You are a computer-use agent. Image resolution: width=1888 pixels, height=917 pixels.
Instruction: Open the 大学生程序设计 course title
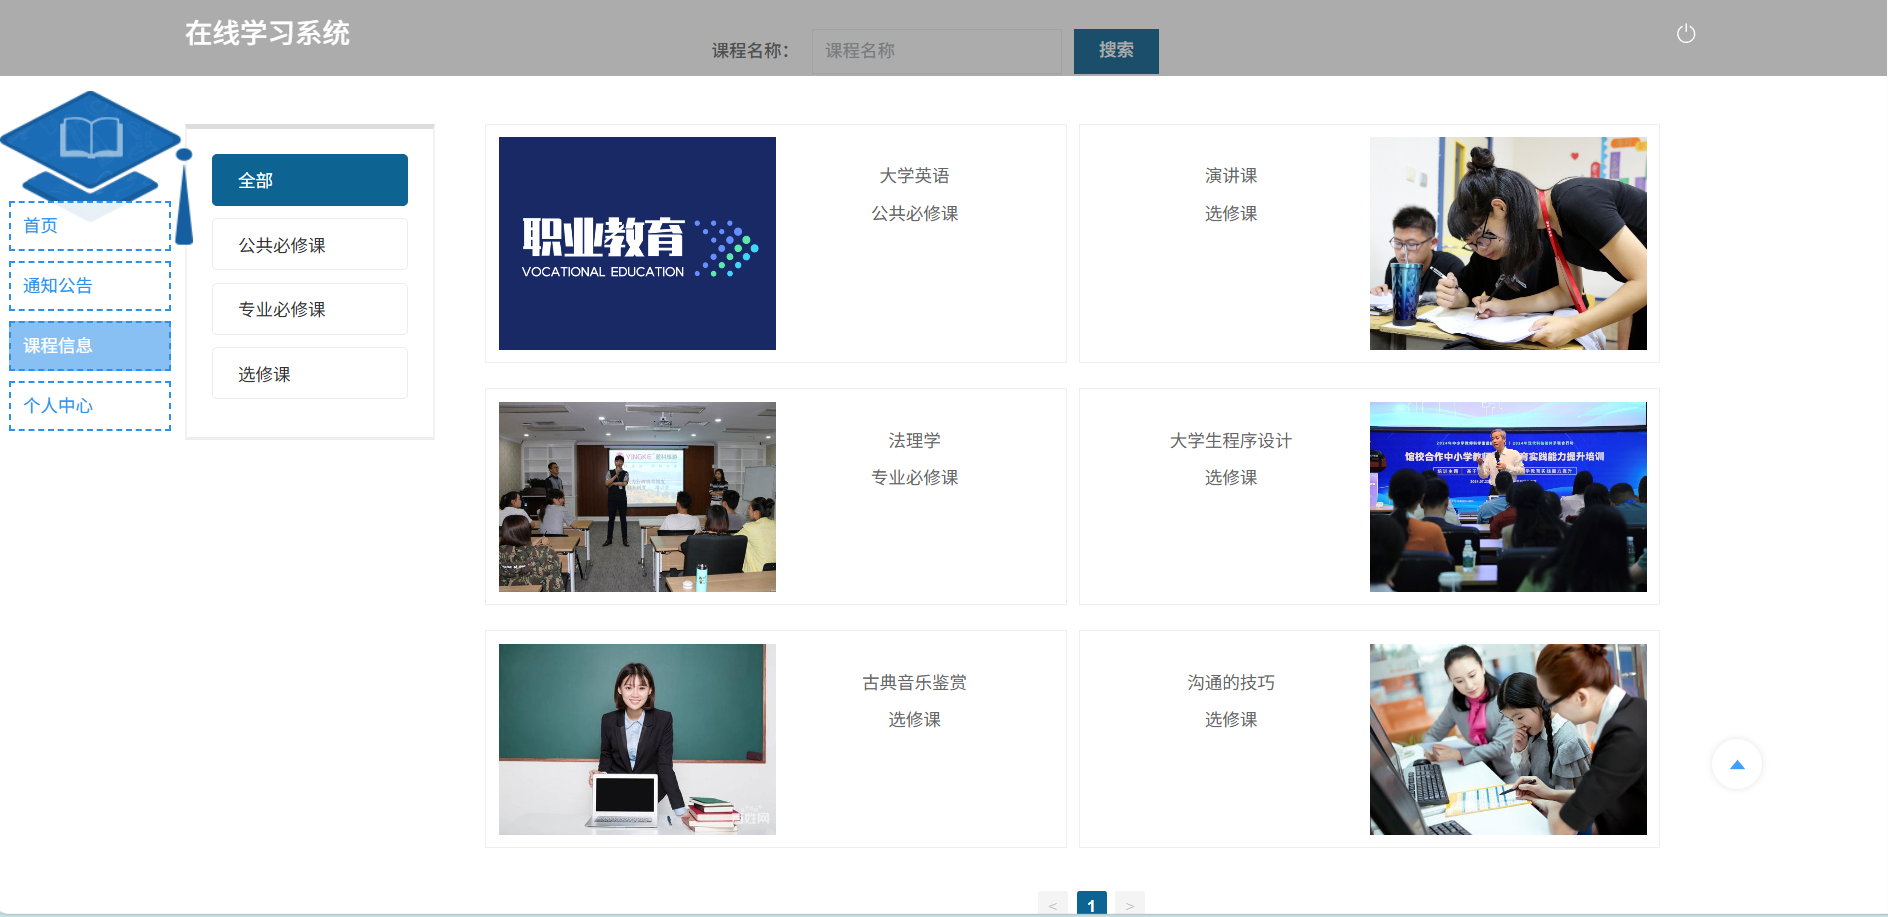click(1230, 440)
